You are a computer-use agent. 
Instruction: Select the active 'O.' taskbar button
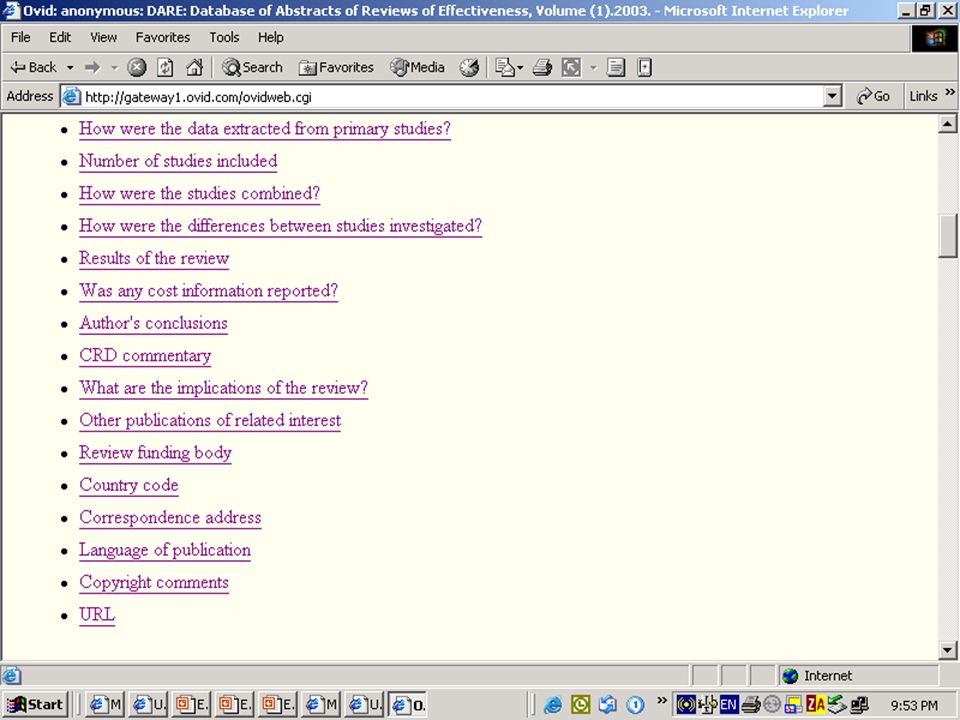(x=409, y=705)
